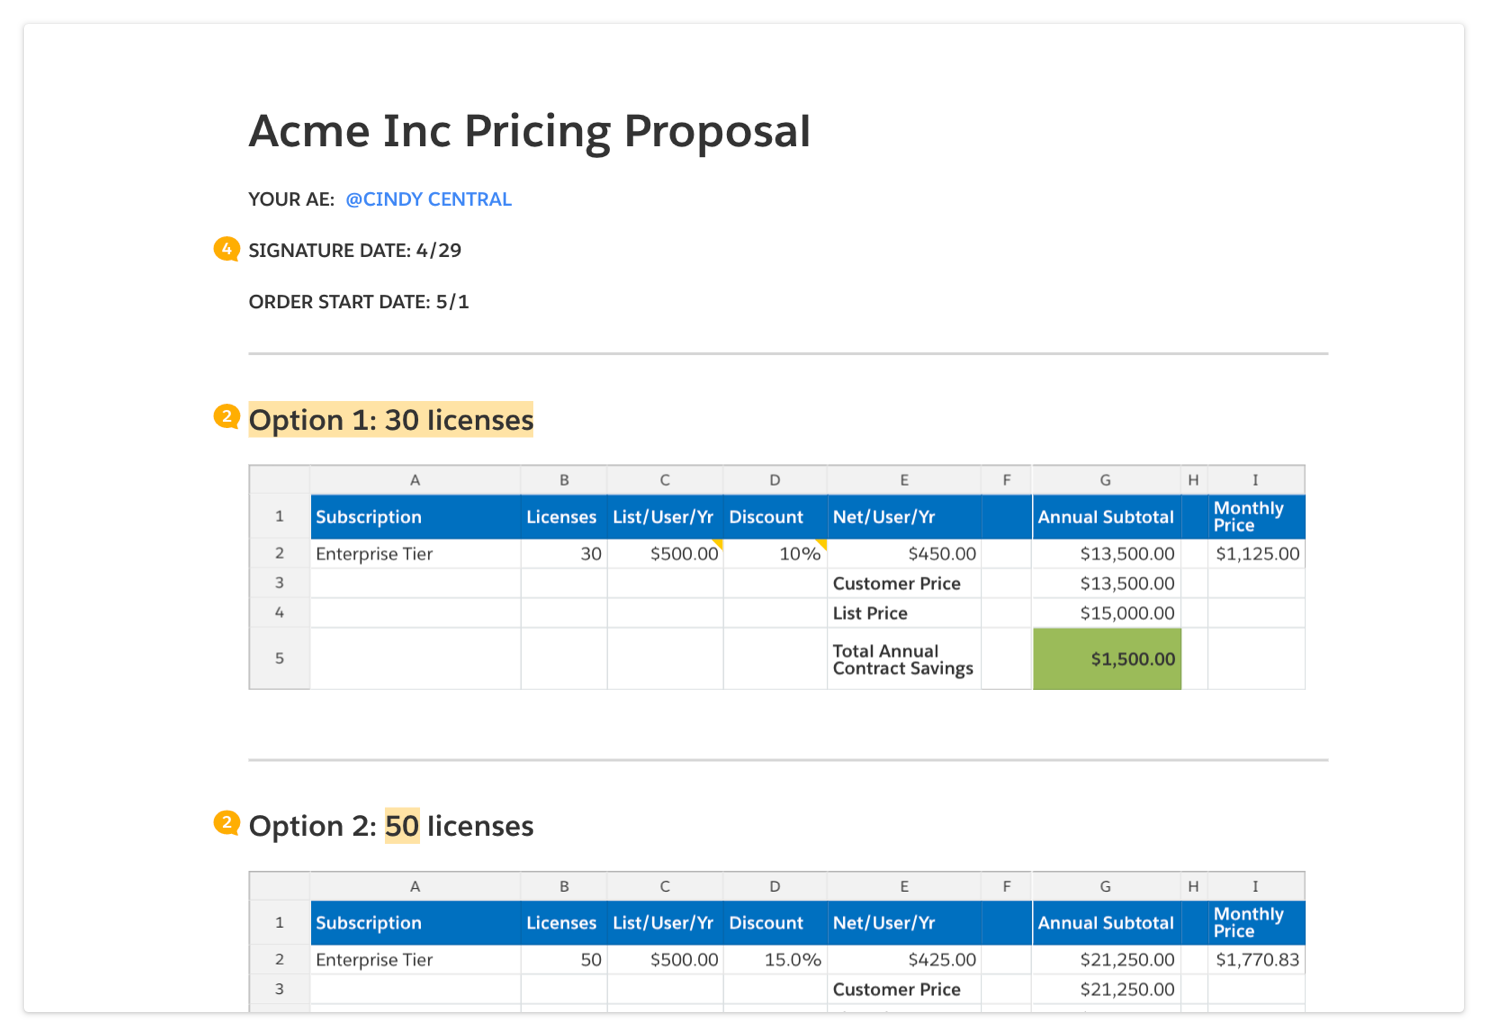
Task: Select column A header in Option 1 table
Action: [x=415, y=480]
